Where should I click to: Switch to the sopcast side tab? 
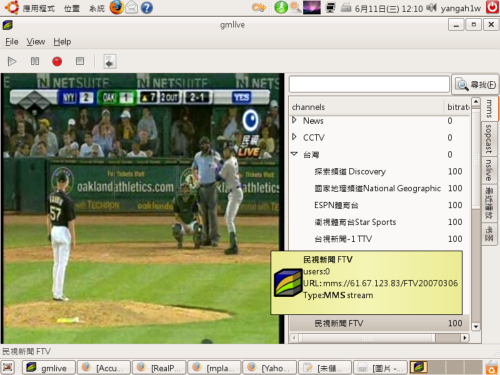(489, 138)
